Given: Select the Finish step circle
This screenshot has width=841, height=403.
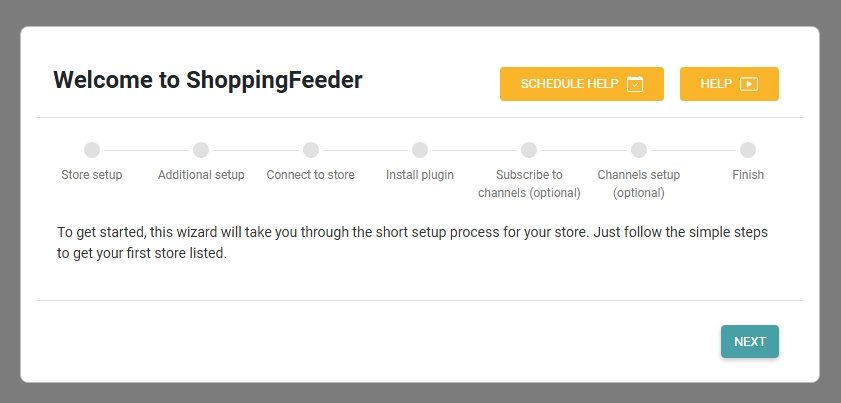Looking at the screenshot, I should pos(748,150).
